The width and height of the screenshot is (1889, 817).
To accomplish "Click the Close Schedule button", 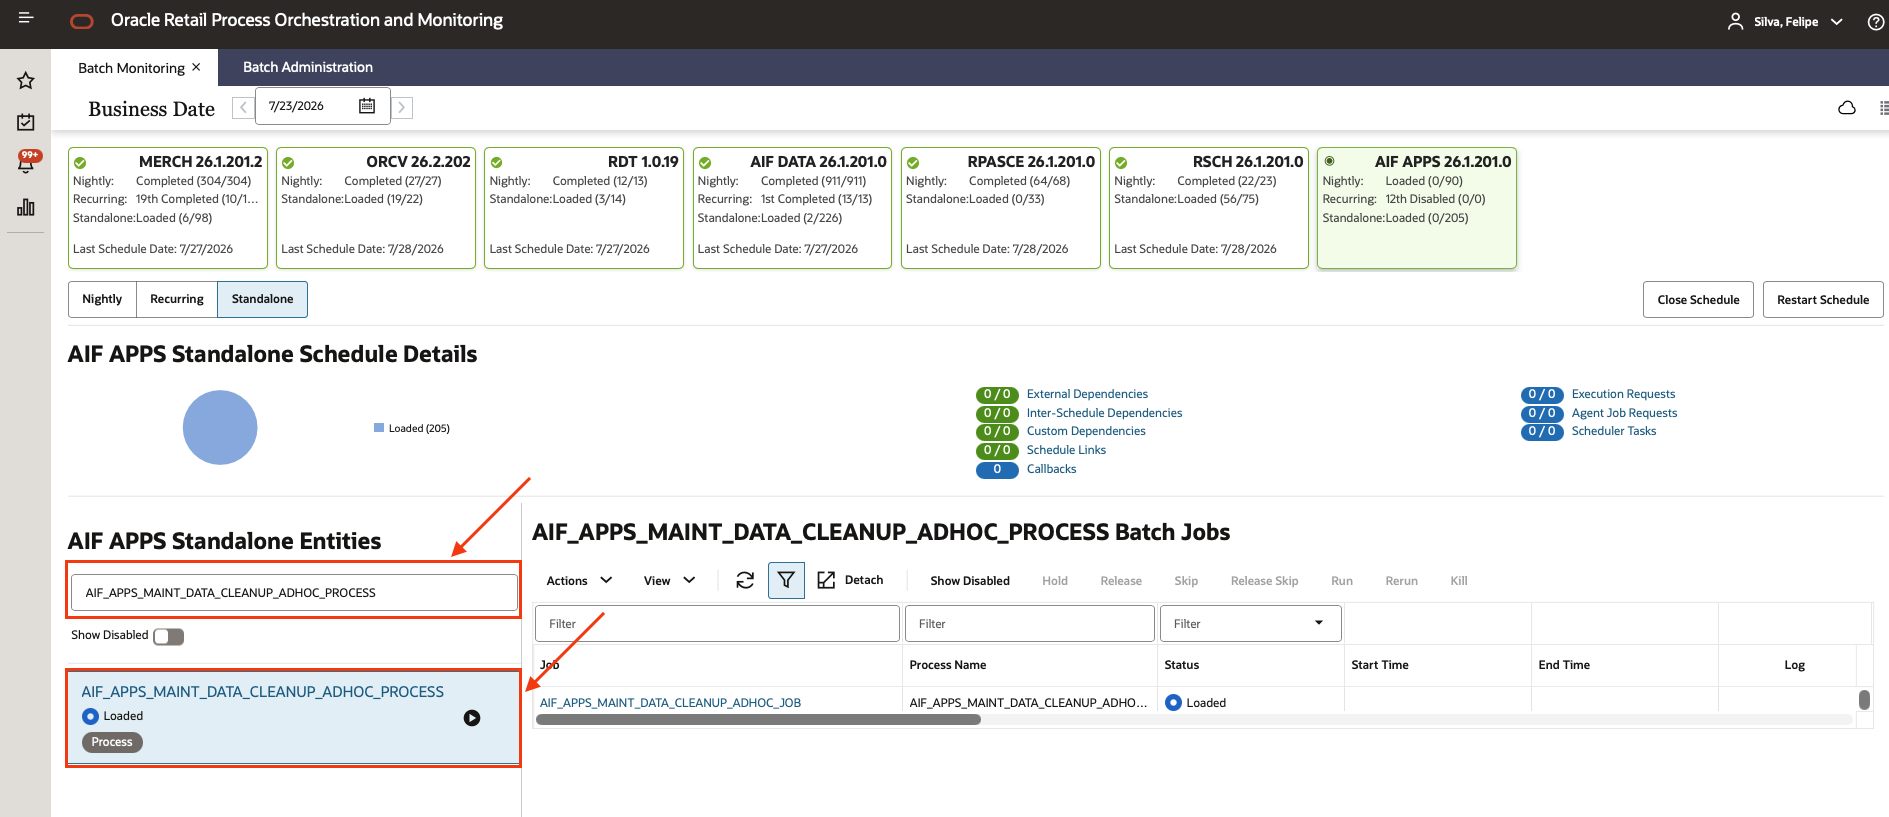I will 1698,300.
